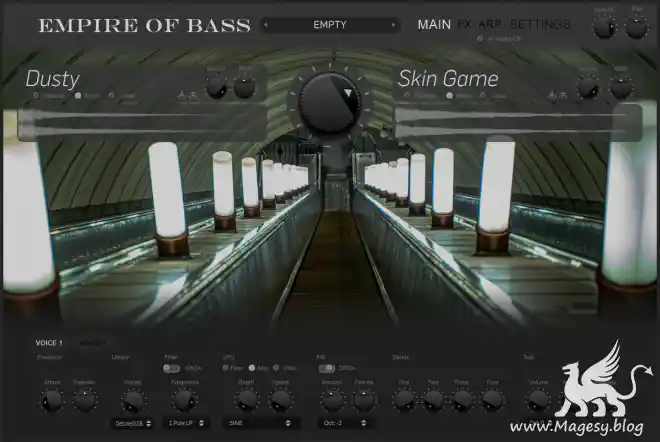Select the third LFO target radio after Amp
660x442 pixels.
[x=276, y=368]
